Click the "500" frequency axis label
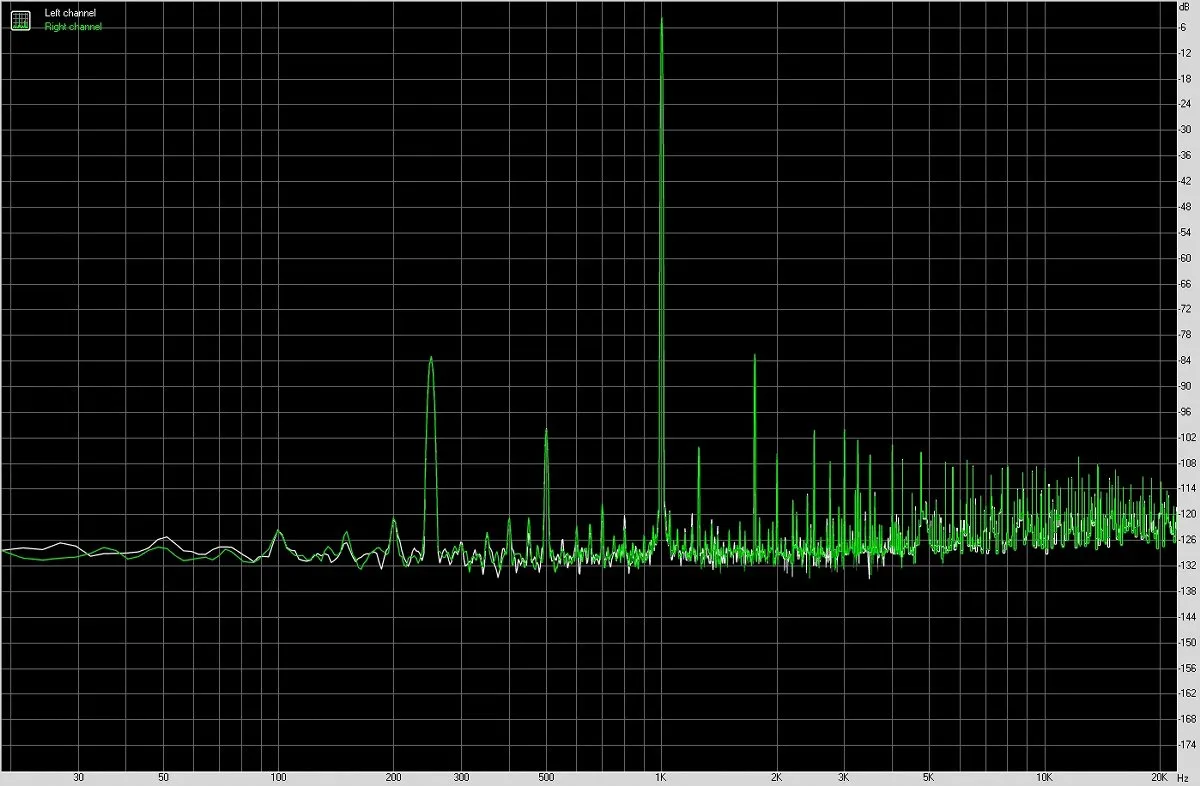 tap(546, 776)
